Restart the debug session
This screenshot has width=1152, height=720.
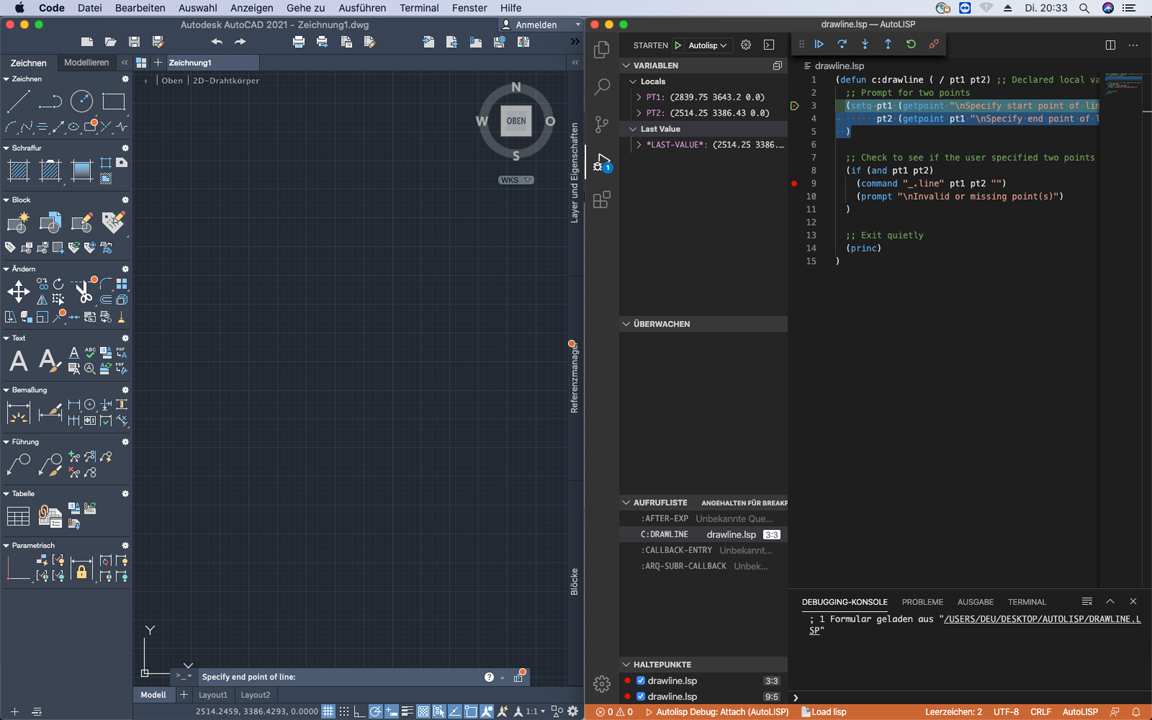pos(911,44)
